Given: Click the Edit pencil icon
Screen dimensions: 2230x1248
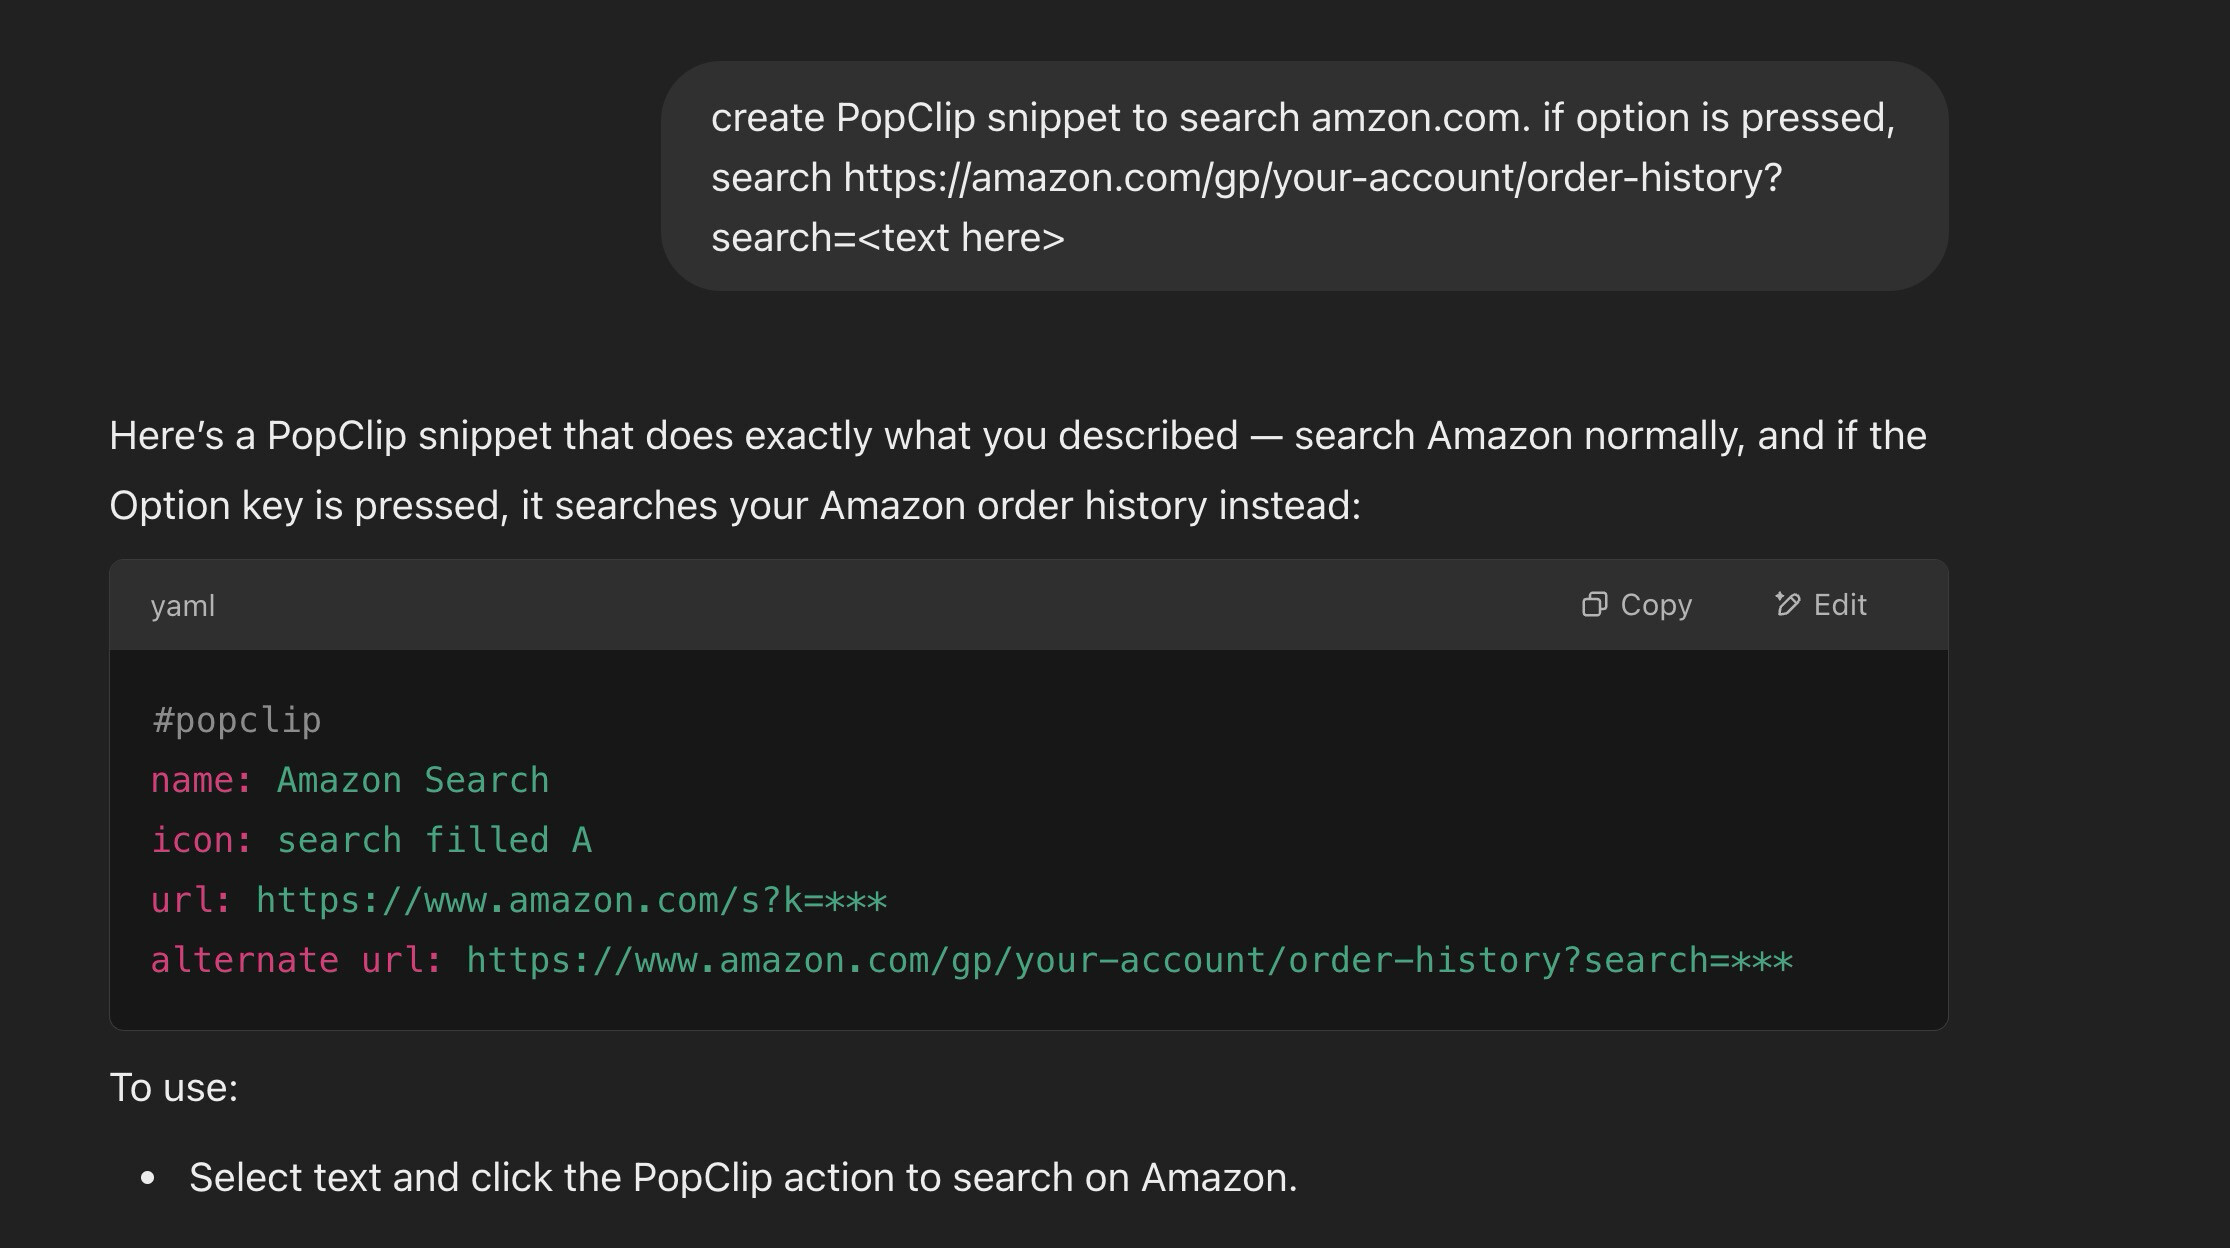Looking at the screenshot, I should [x=1787, y=604].
